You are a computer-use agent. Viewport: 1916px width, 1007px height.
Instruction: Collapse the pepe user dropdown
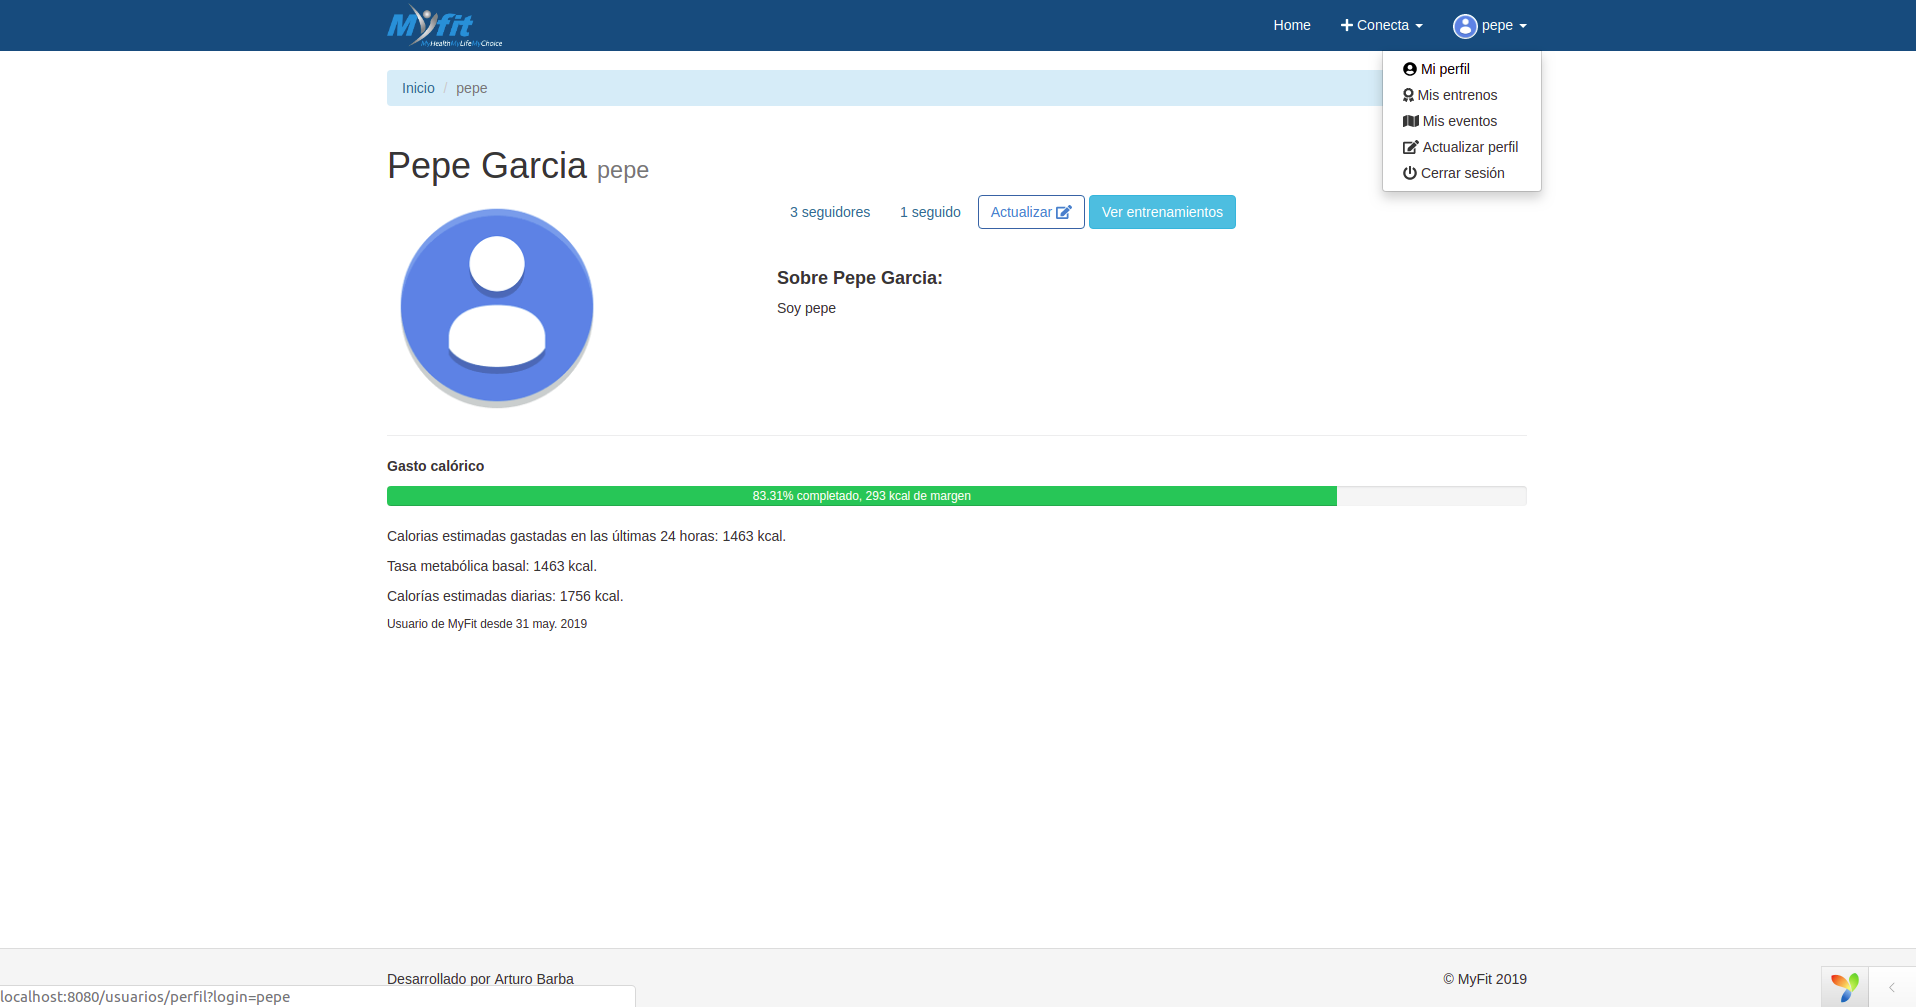pyautogui.click(x=1490, y=25)
